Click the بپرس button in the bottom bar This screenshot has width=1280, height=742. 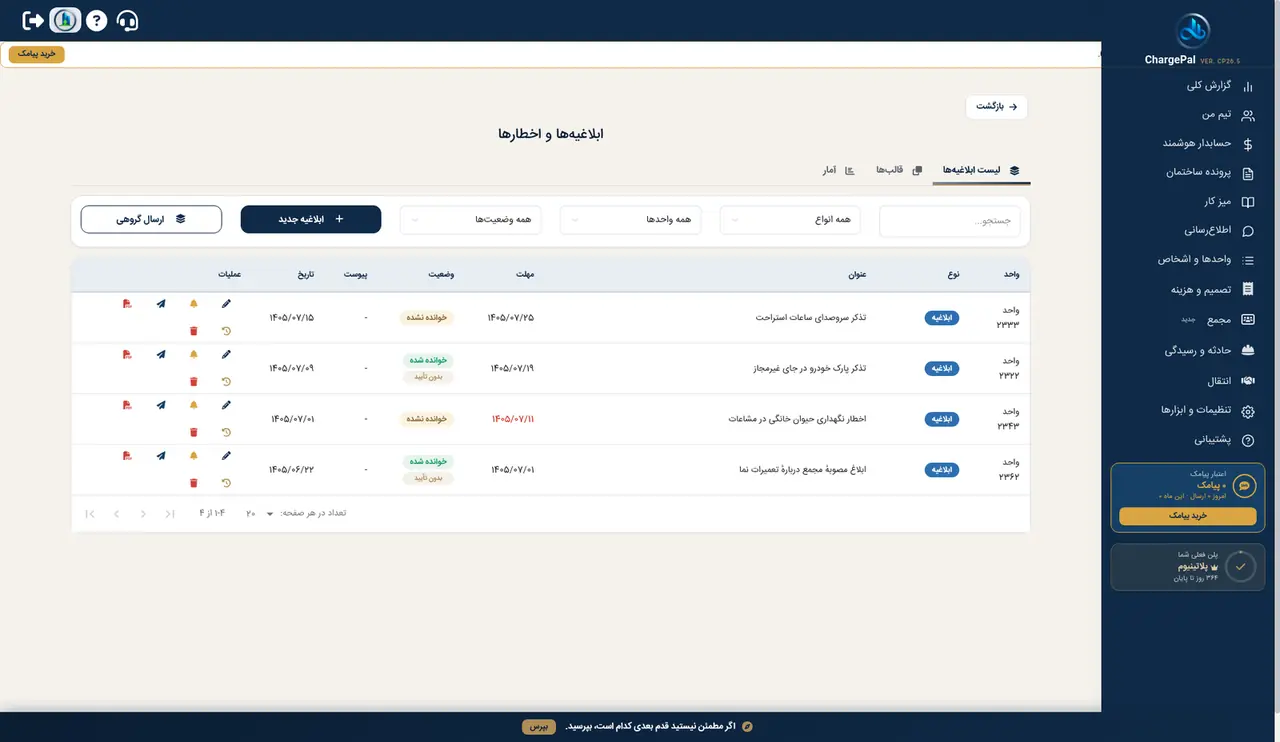point(539,726)
